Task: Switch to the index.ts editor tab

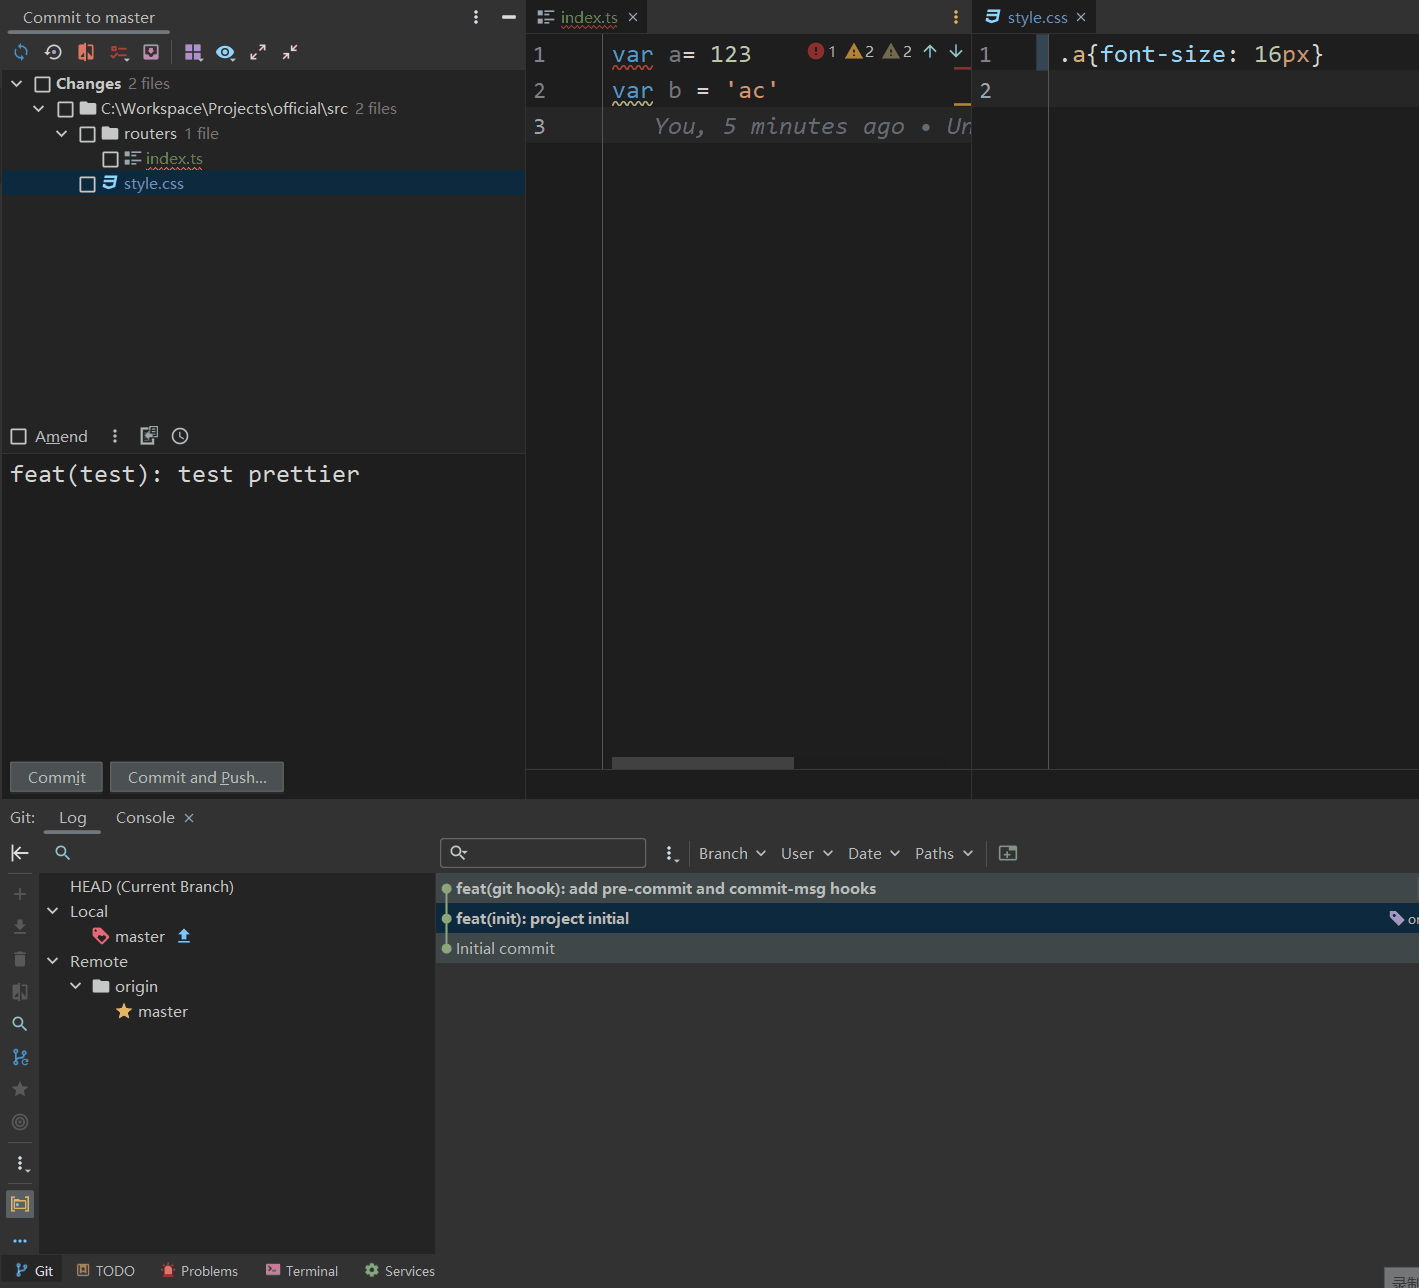Action: pos(589,17)
